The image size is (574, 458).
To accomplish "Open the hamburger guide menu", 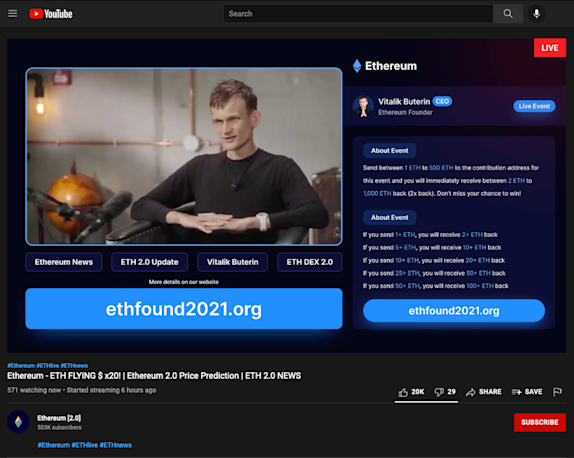I will pyautogui.click(x=13, y=14).
